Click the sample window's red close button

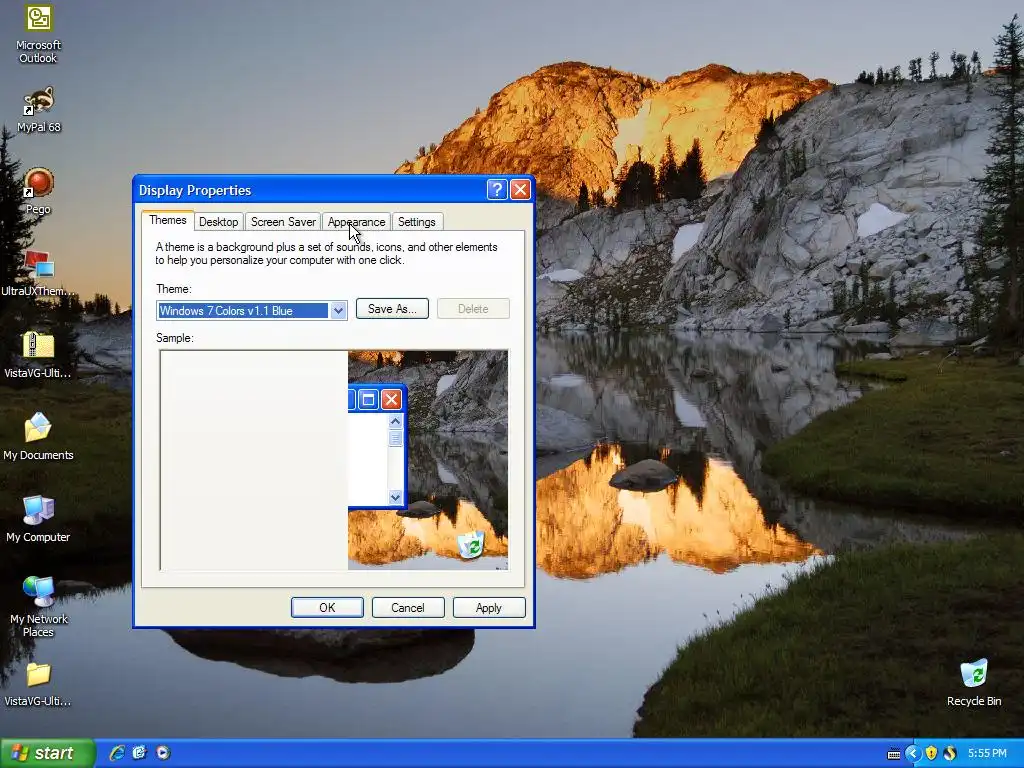[x=391, y=399]
